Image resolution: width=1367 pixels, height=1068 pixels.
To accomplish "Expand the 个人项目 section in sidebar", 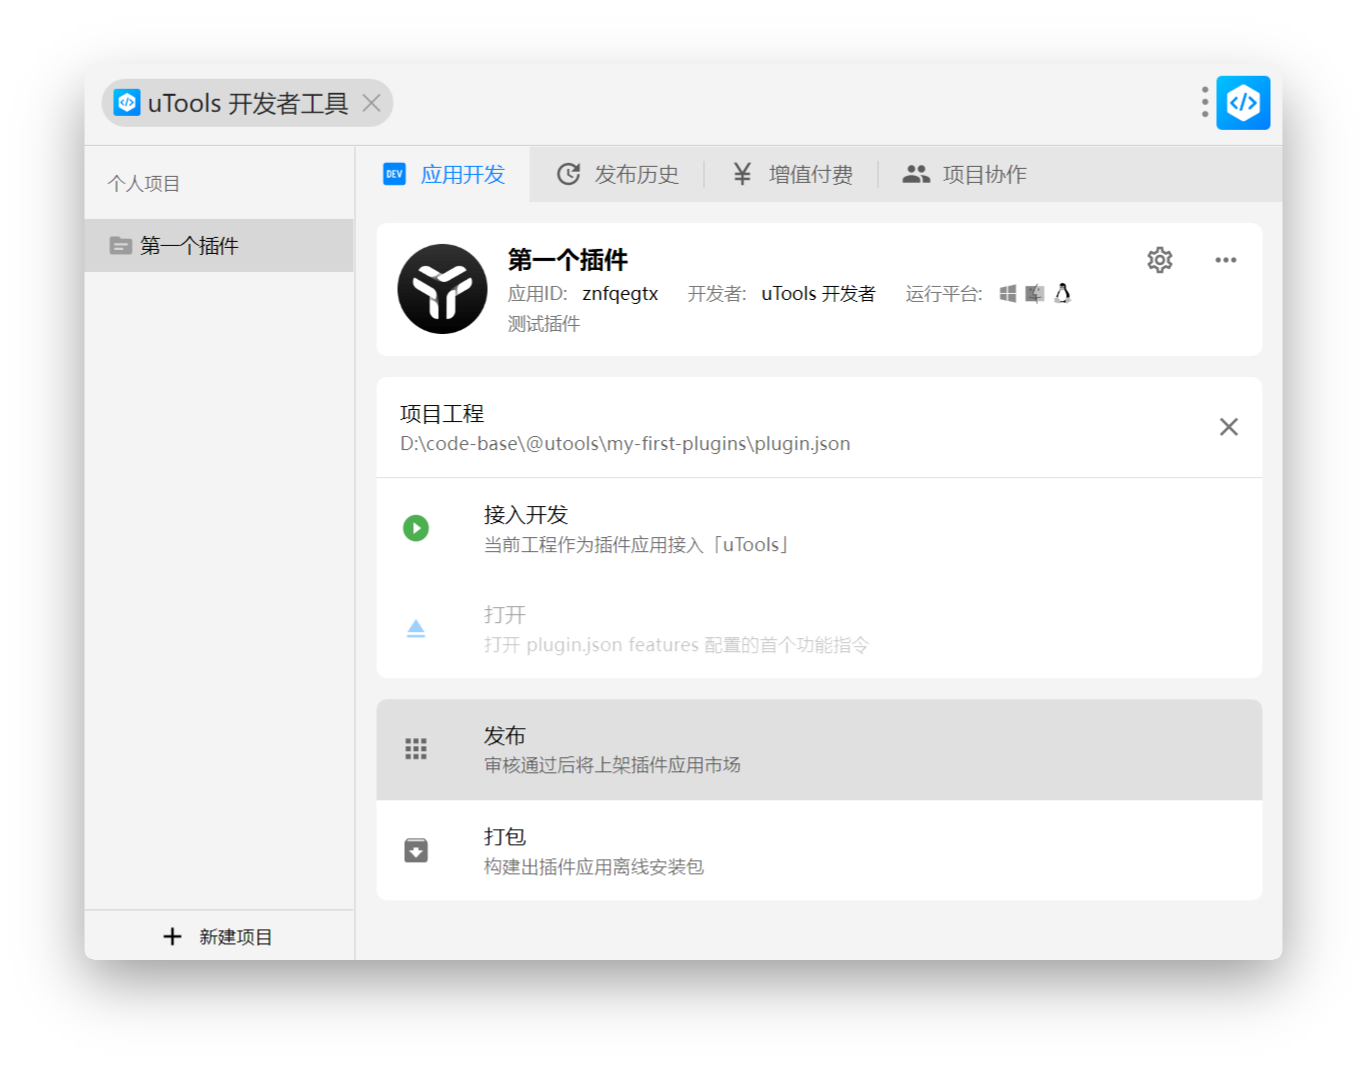I will (x=143, y=183).
